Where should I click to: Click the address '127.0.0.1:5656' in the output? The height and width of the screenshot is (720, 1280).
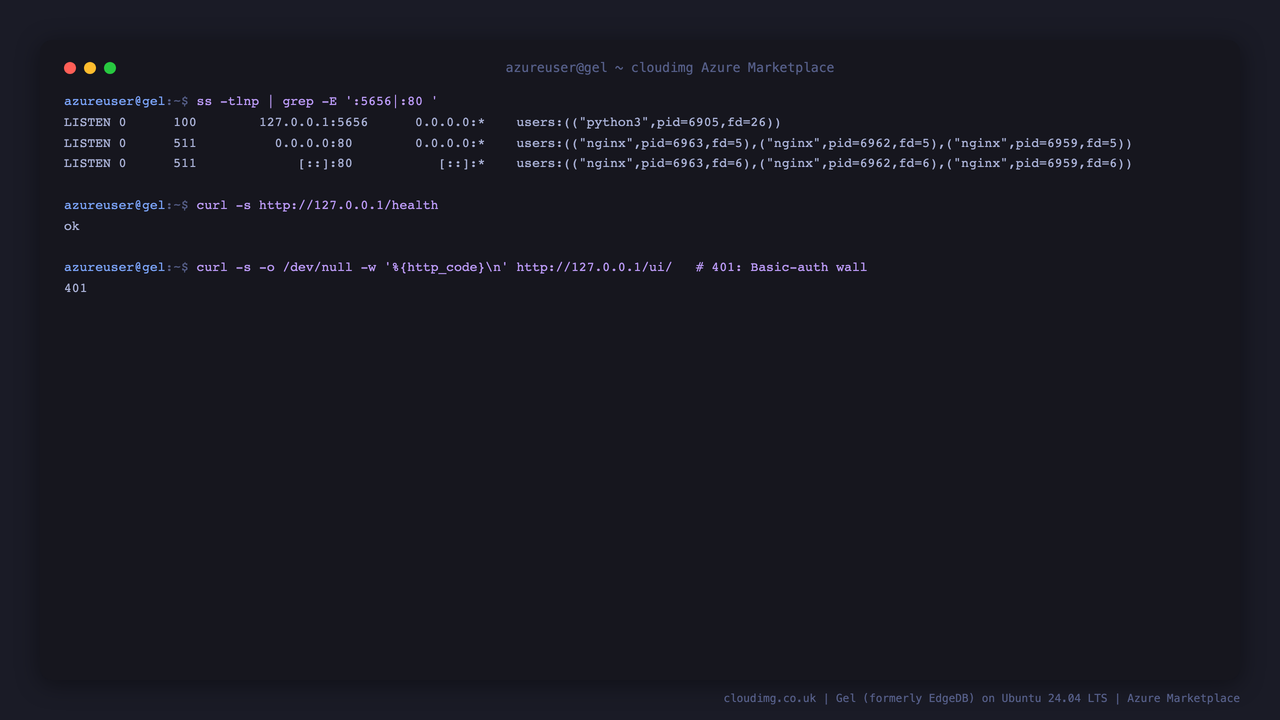(x=313, y=122)
